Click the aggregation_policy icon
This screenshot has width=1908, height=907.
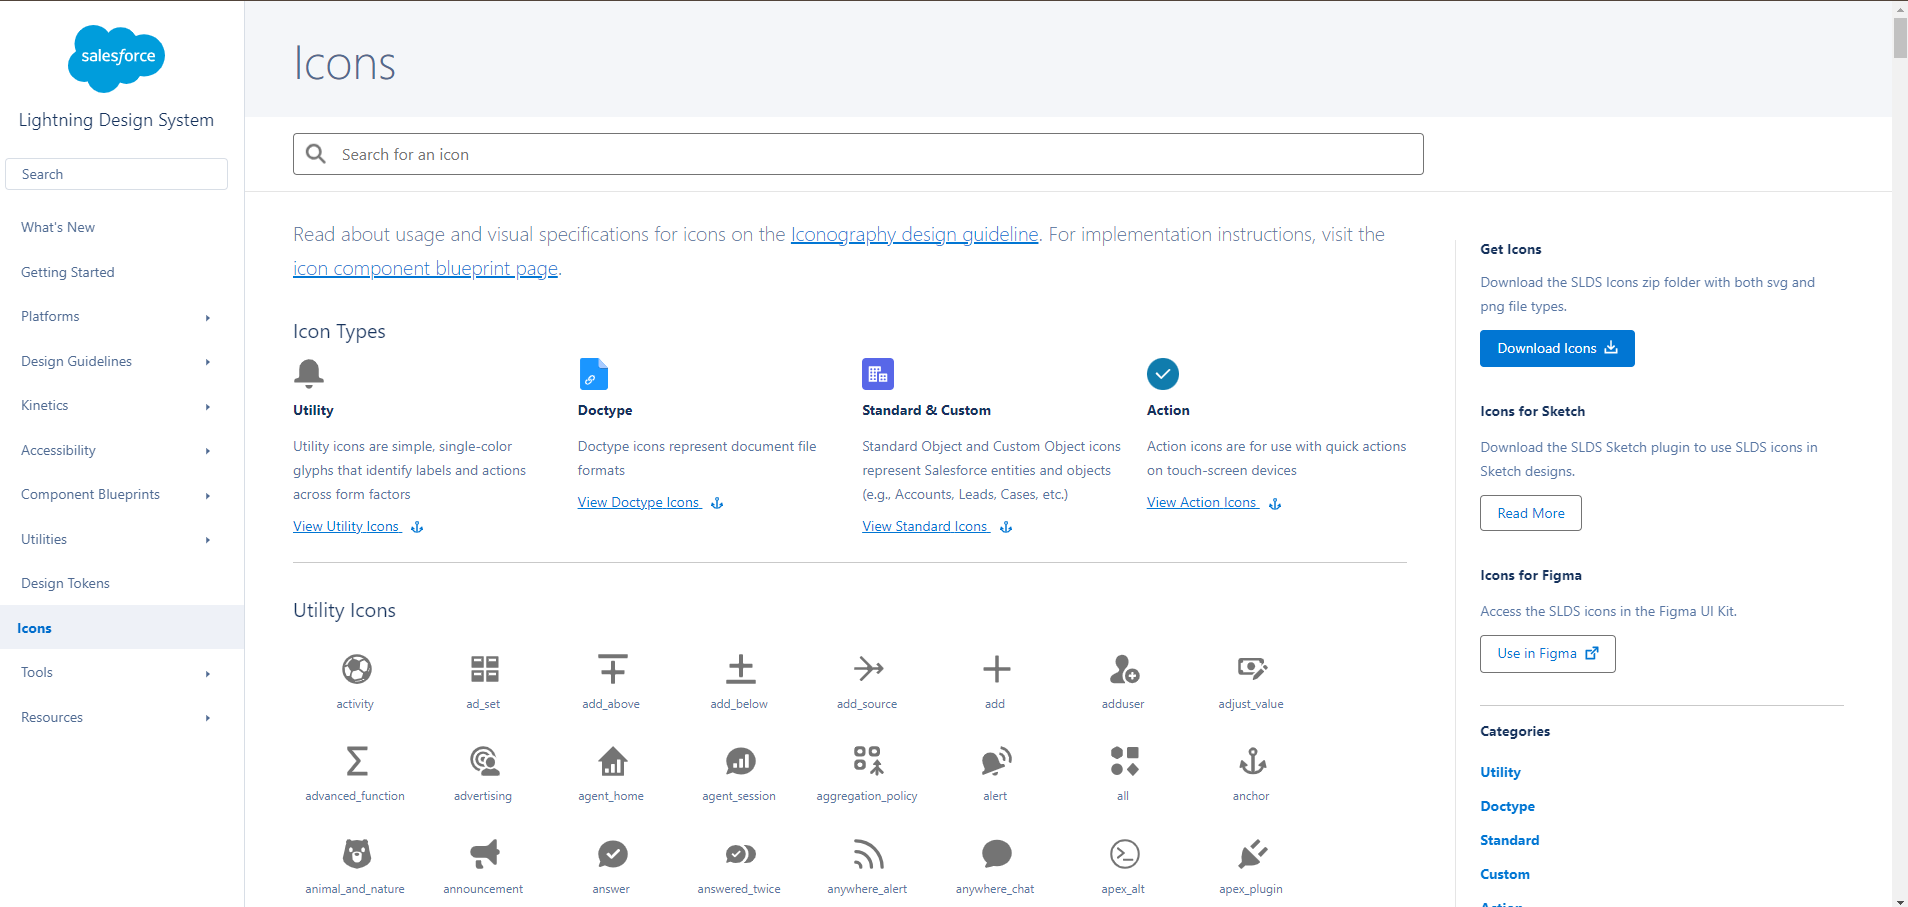(x=868, y=761)
